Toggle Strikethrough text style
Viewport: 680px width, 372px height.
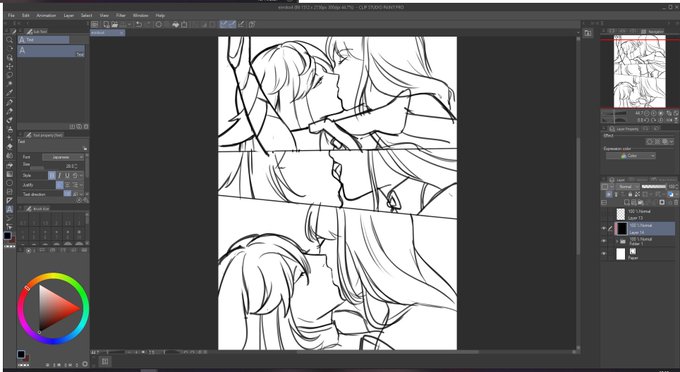(x=75, y=176)
